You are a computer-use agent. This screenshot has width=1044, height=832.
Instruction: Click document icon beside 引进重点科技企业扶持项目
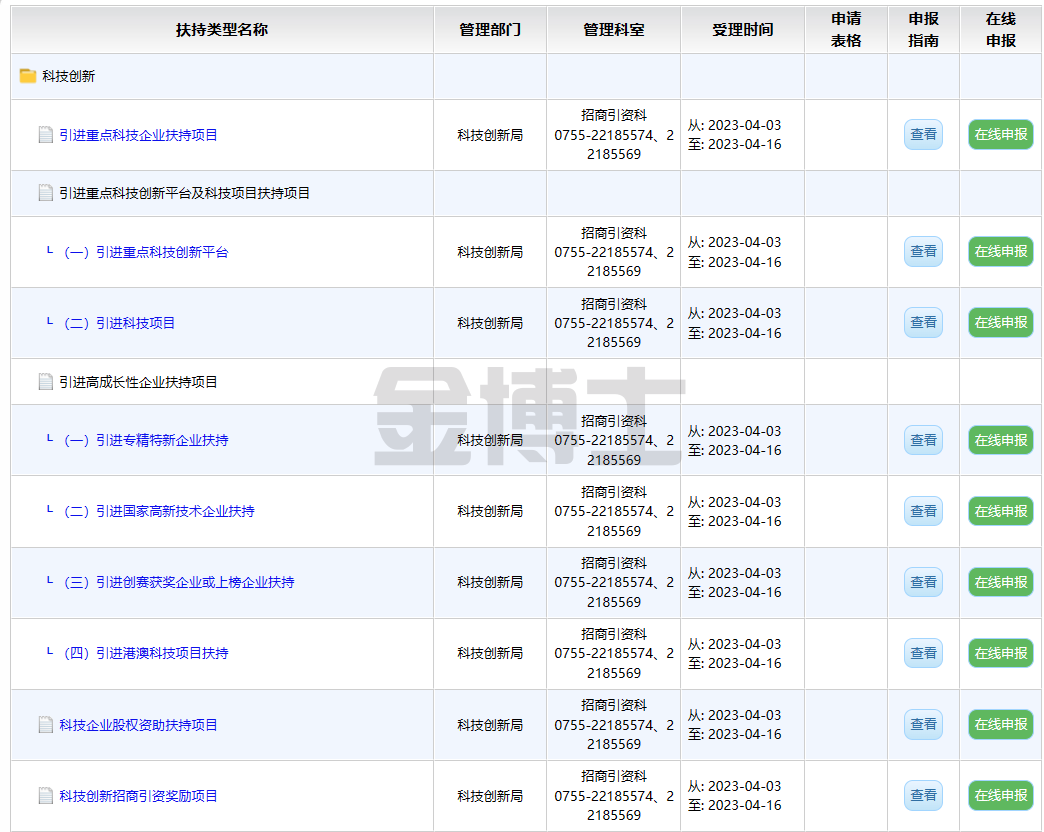point(45,135)
